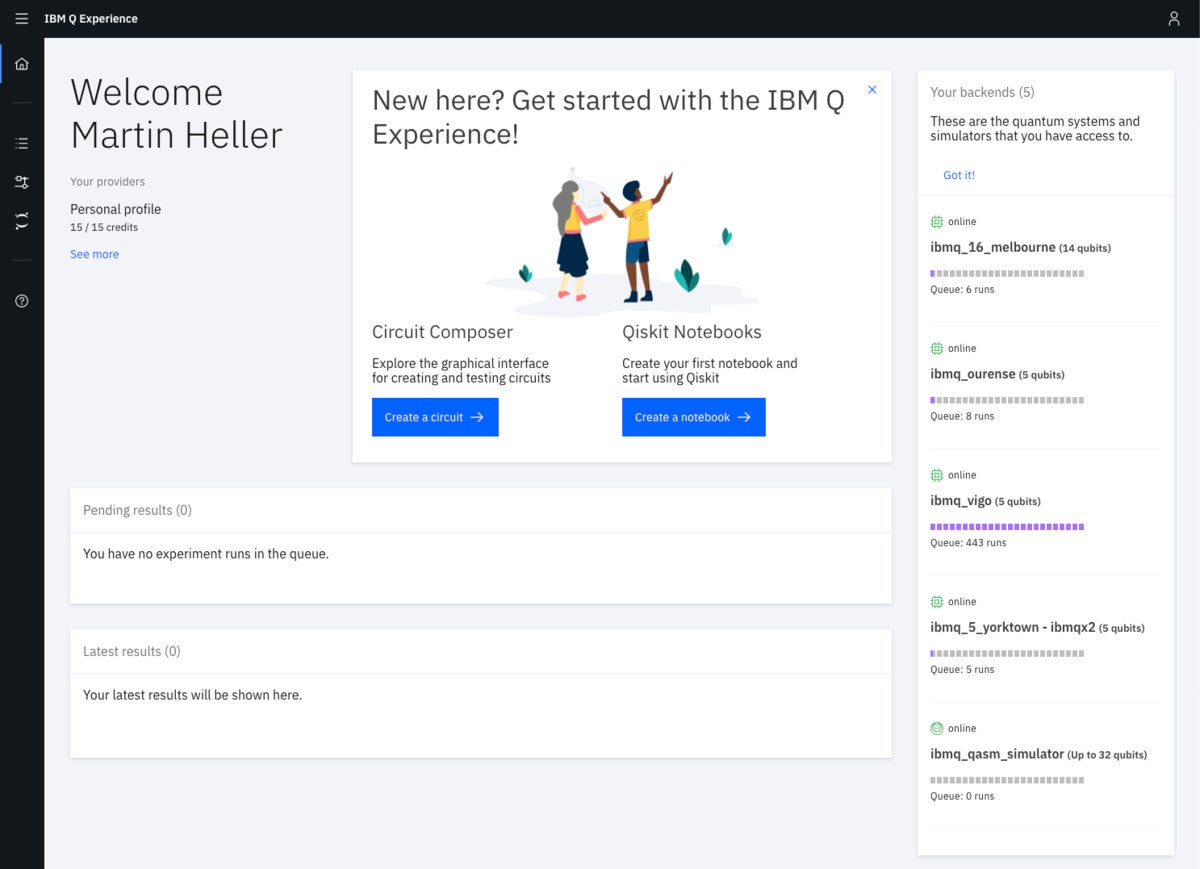The width and height of the screenshot is (1200, 869).
Task: Open the ibmq_ourense backend entry
Action: (972, 374)
